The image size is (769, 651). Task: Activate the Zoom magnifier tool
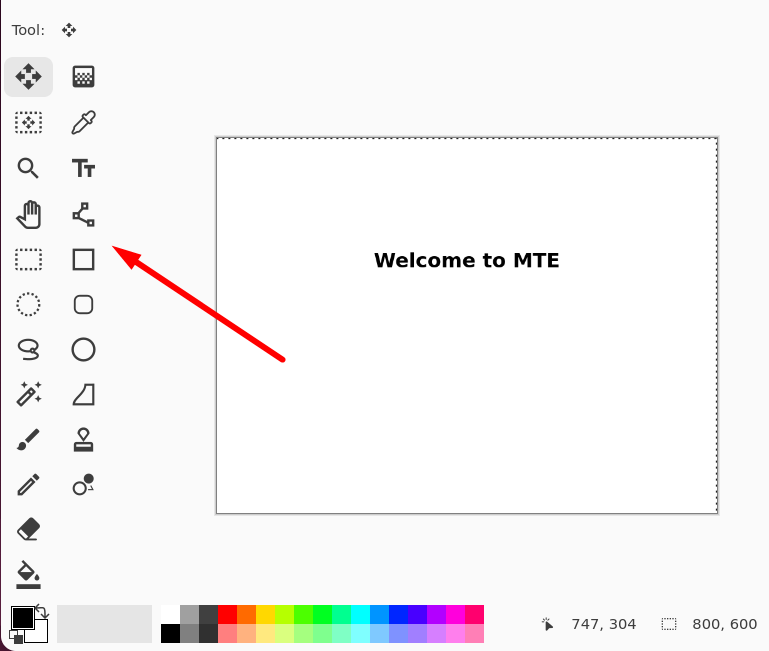[x=28, y=168]
